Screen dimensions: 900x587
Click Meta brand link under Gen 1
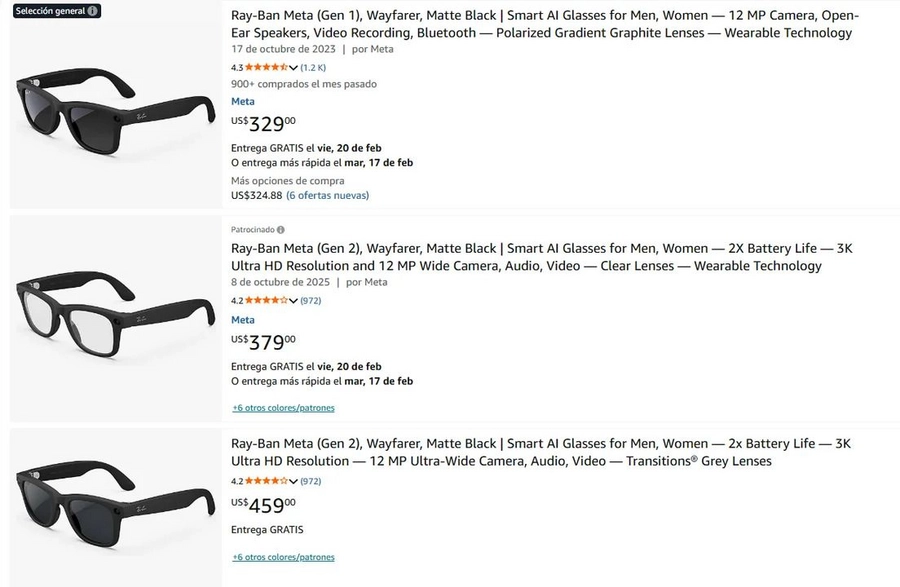point(243,101)
